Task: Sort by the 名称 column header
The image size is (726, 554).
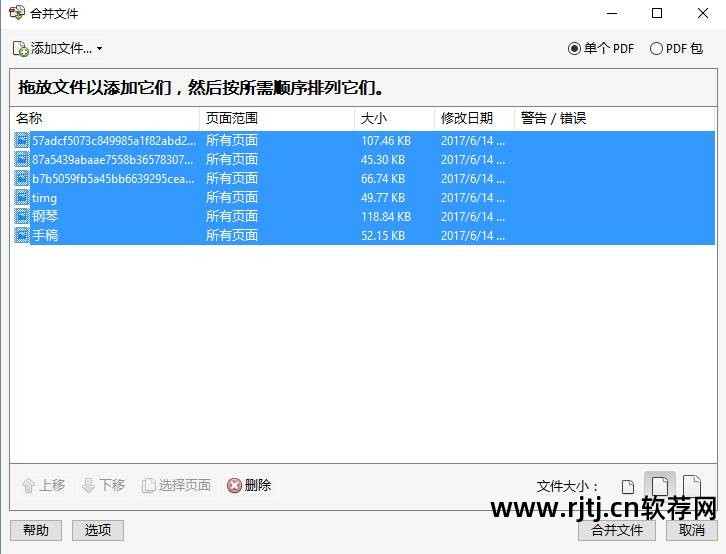Action: tap(105, 118)
